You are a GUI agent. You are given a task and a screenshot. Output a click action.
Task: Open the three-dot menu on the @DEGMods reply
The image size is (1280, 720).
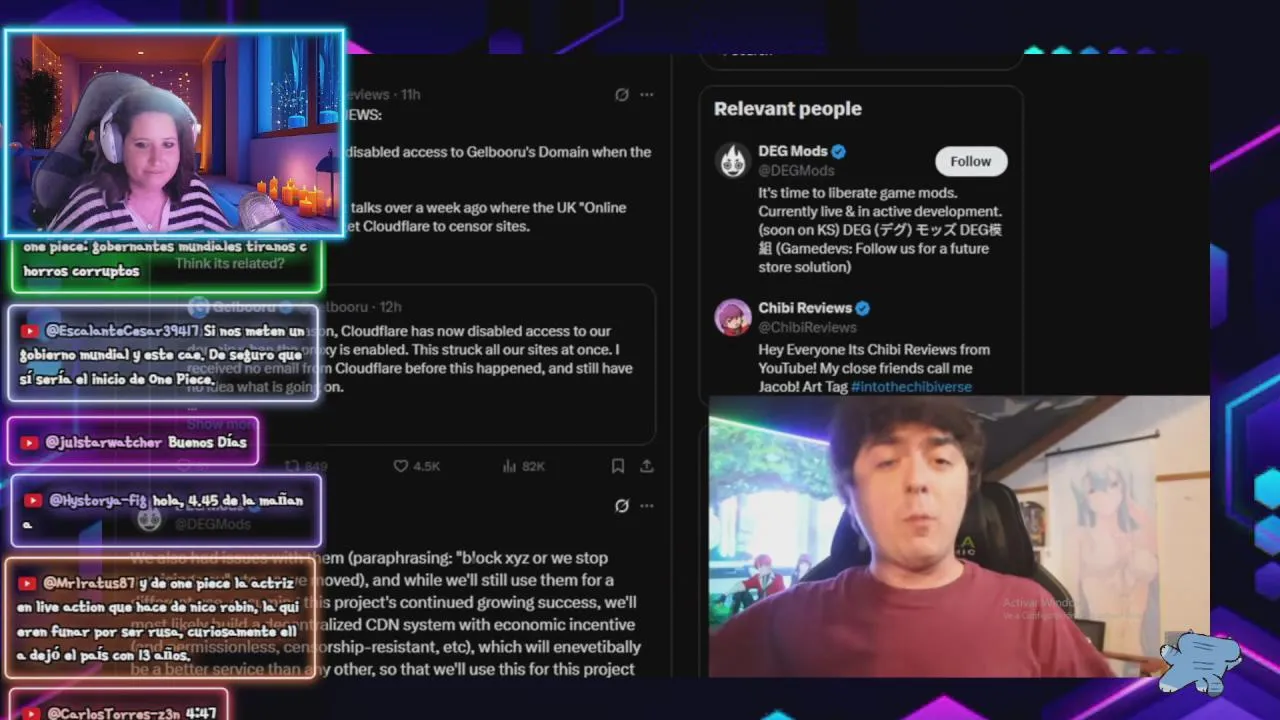coord(647,506)
